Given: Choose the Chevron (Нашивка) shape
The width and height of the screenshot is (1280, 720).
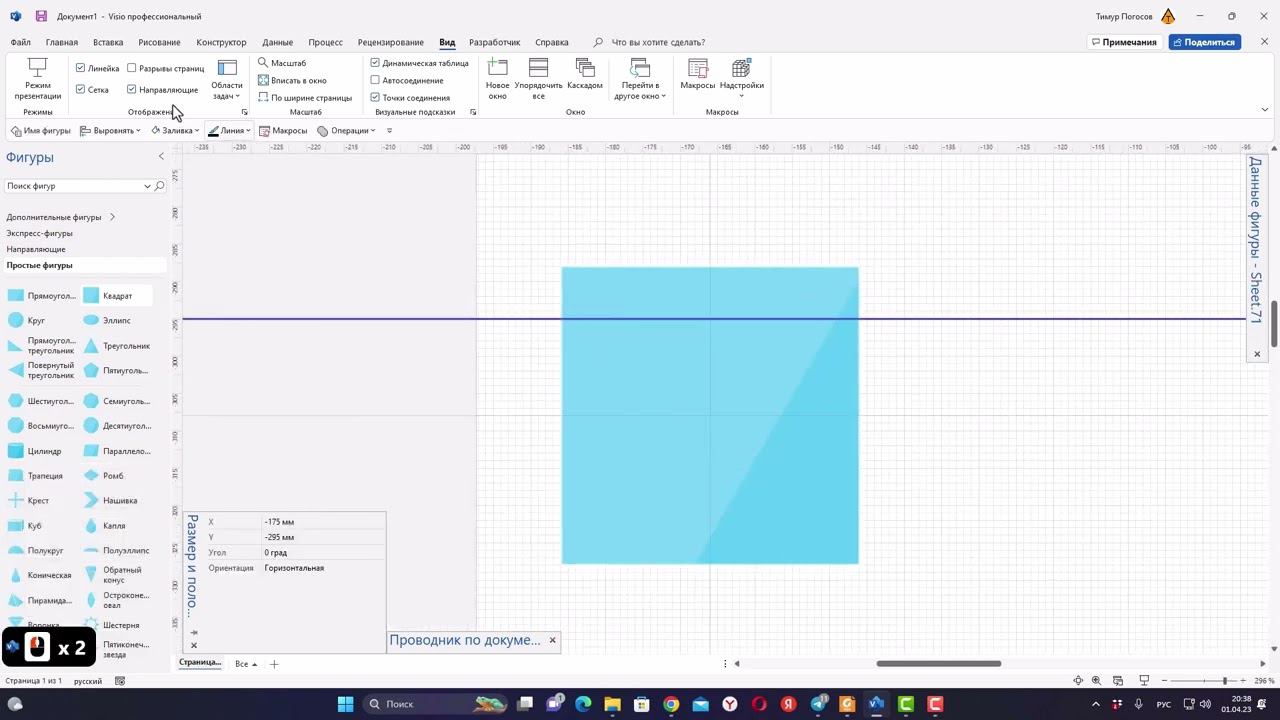Looking at the screenshot, I should pos(110,501).
